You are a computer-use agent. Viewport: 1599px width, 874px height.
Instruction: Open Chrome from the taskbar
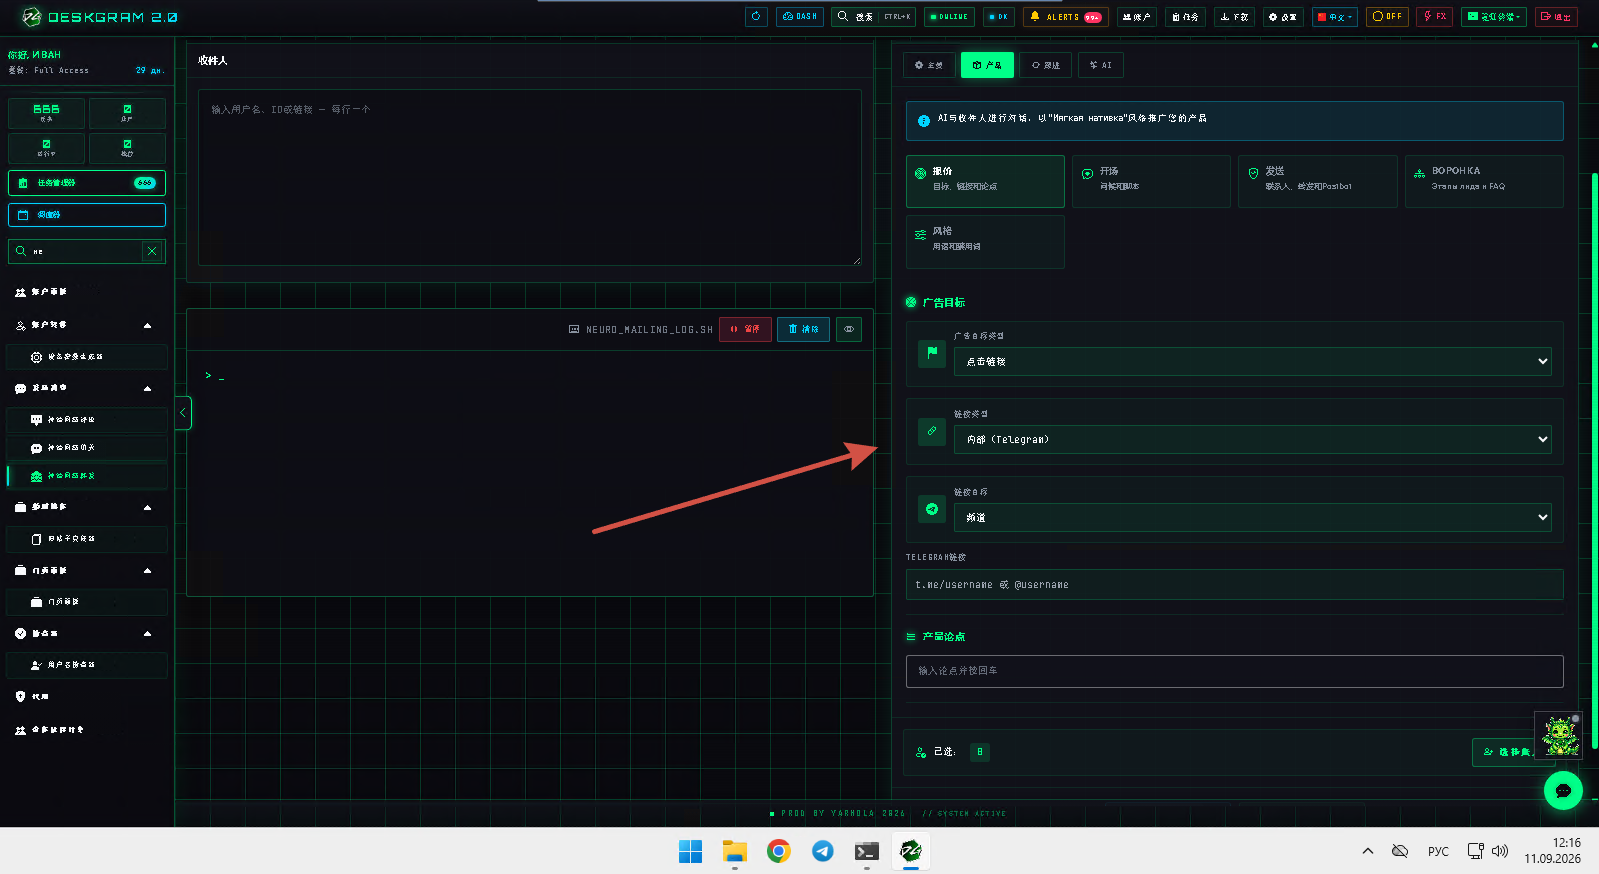[779, 851]
